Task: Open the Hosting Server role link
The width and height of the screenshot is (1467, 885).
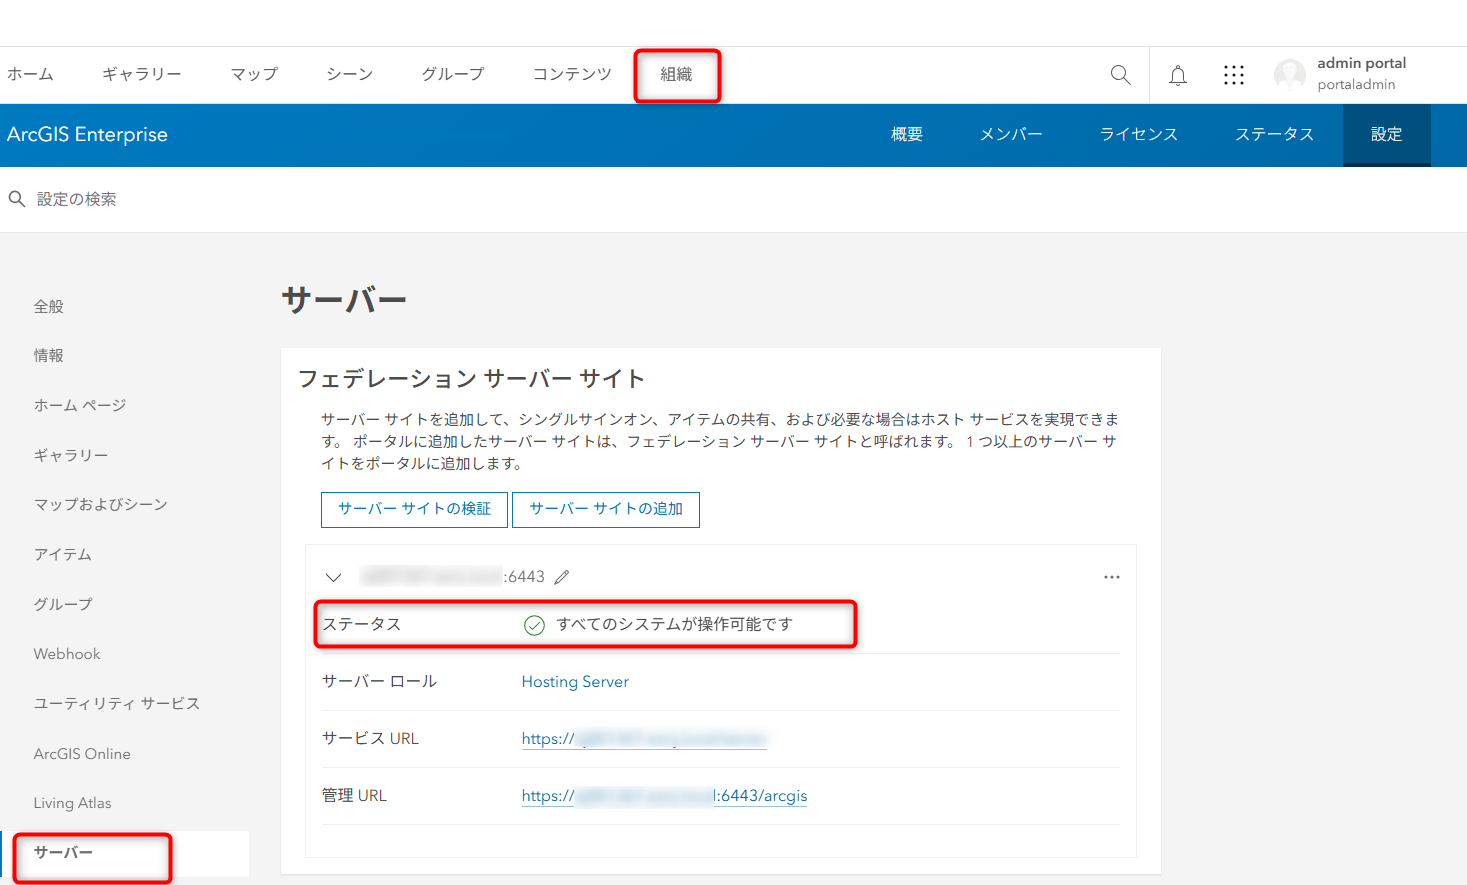Action: (x=575, y=682)
